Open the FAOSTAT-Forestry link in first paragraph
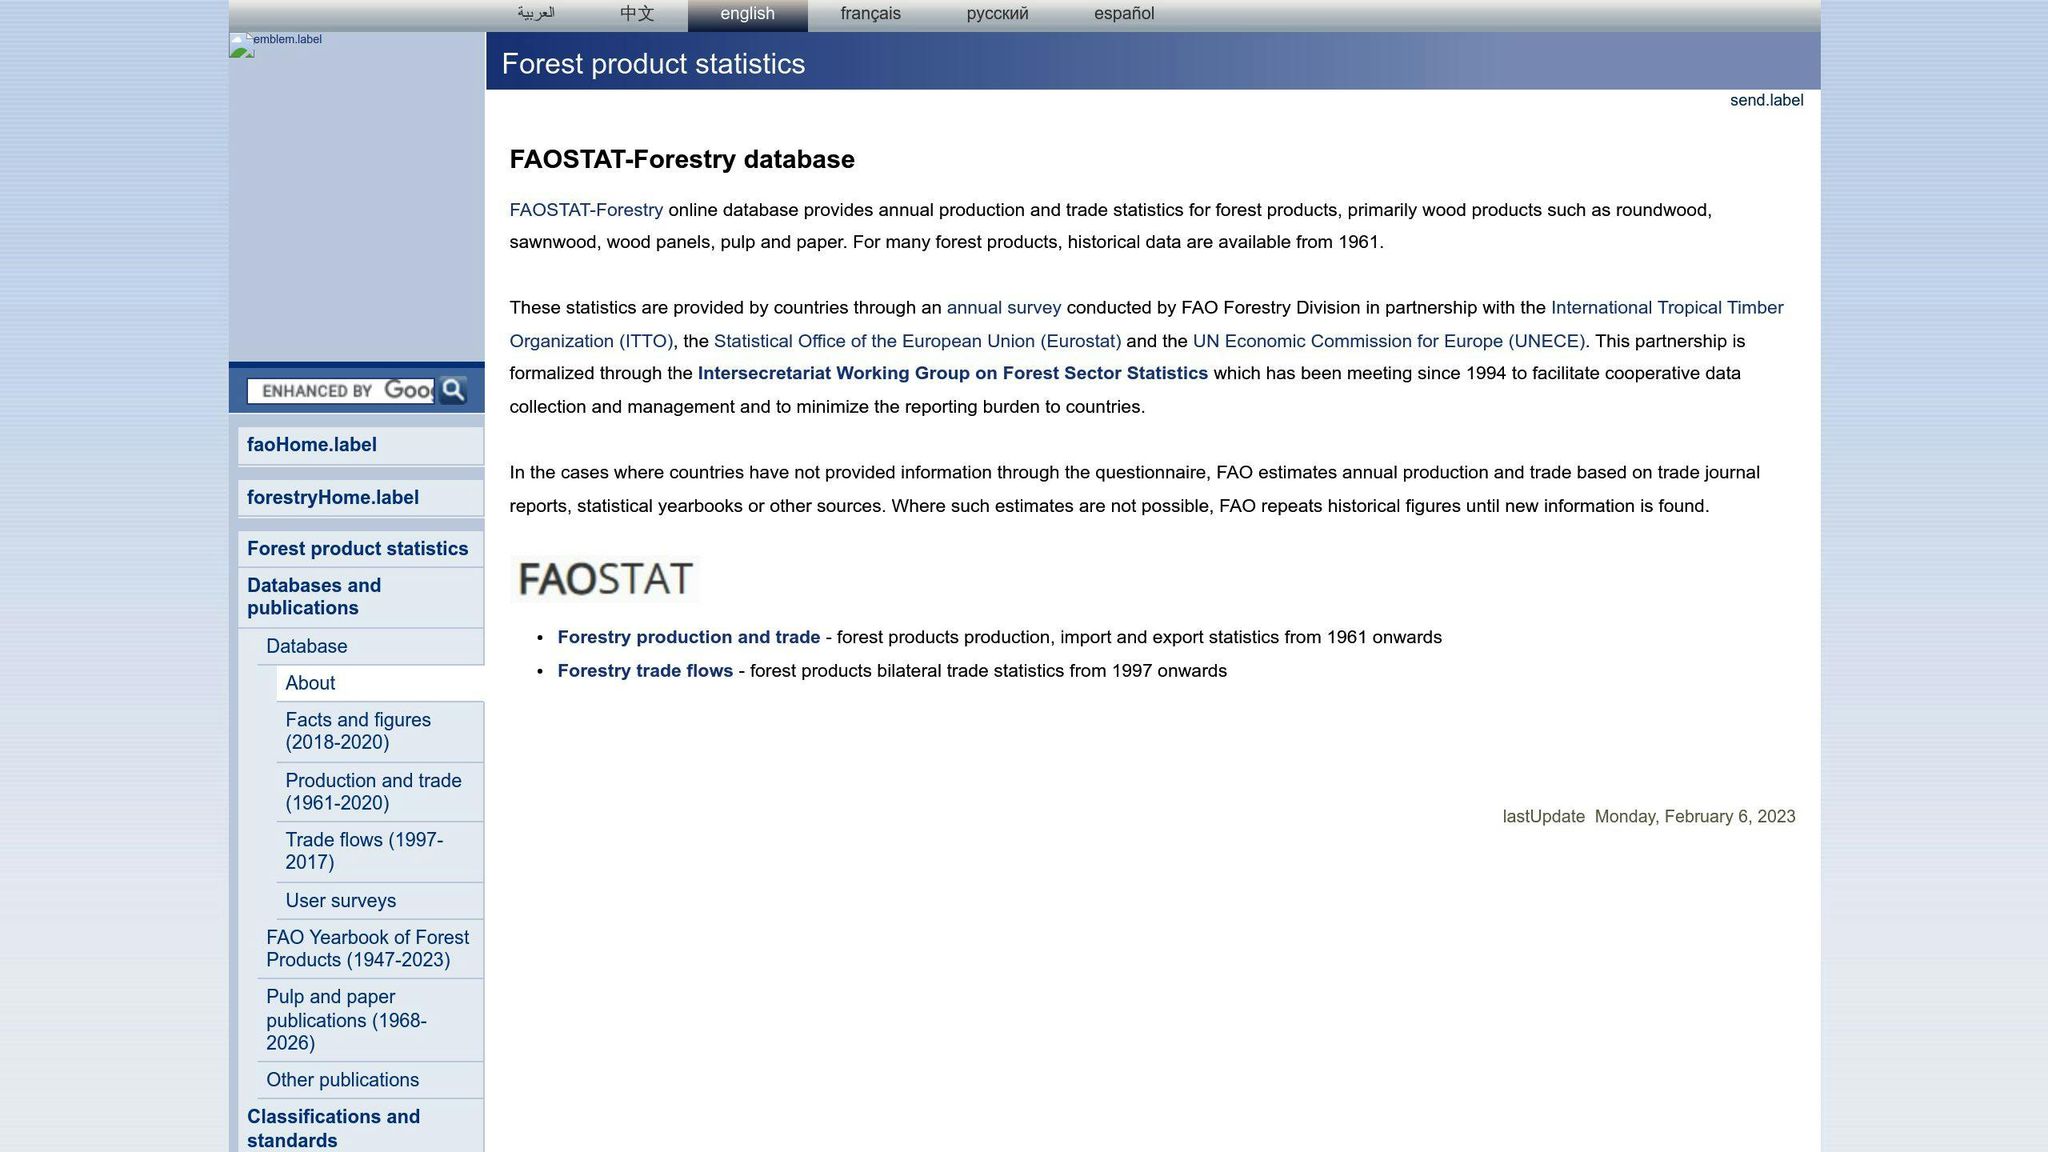2048x1152 pixels. (x=586, y=210)
